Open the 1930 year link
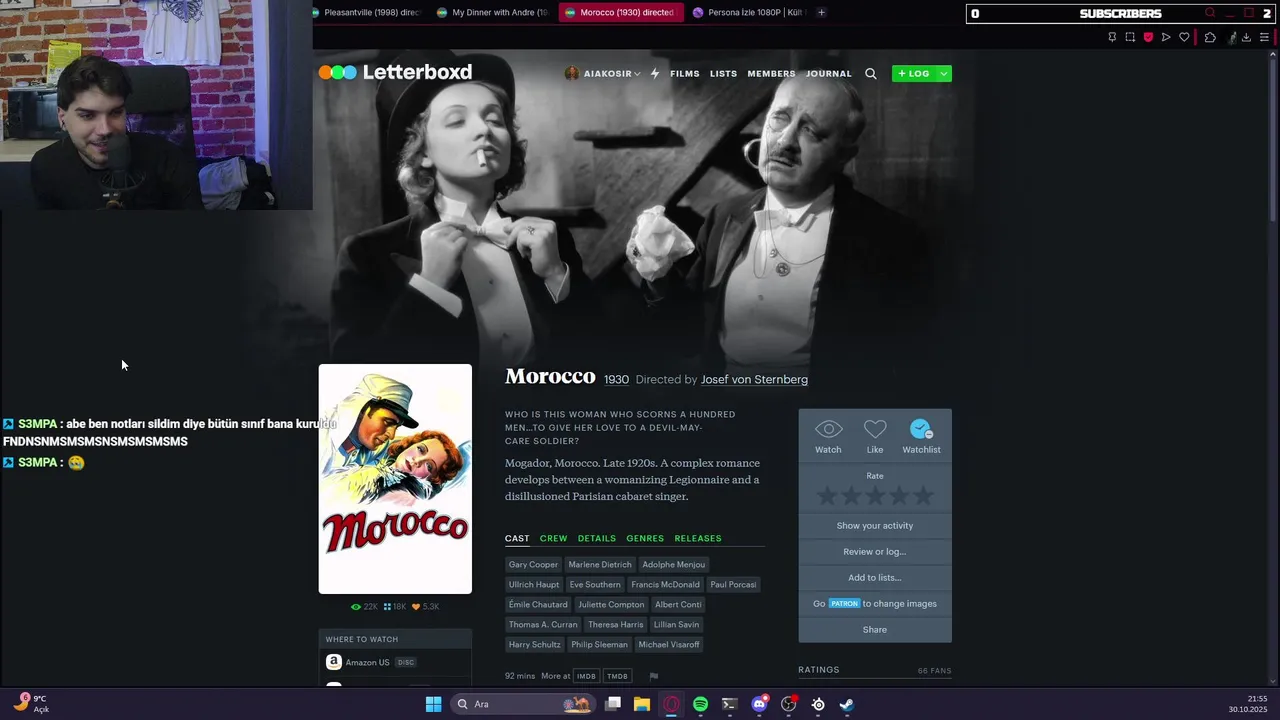This screenshot has height=720, width=1280. coord(616,380)
